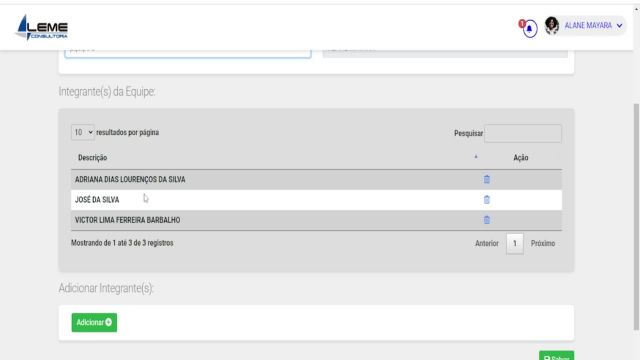Click the Leme Consultoria logo
This screenshot has width=640, height=360.
coord(42,27)
